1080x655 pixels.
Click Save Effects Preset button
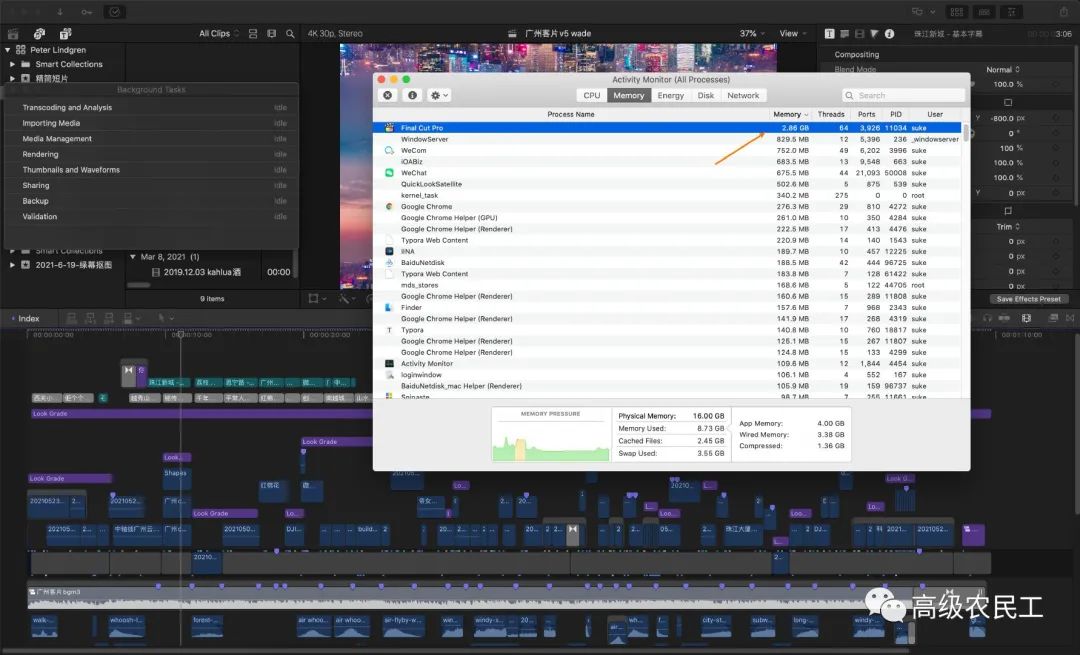coord(1028,299)
